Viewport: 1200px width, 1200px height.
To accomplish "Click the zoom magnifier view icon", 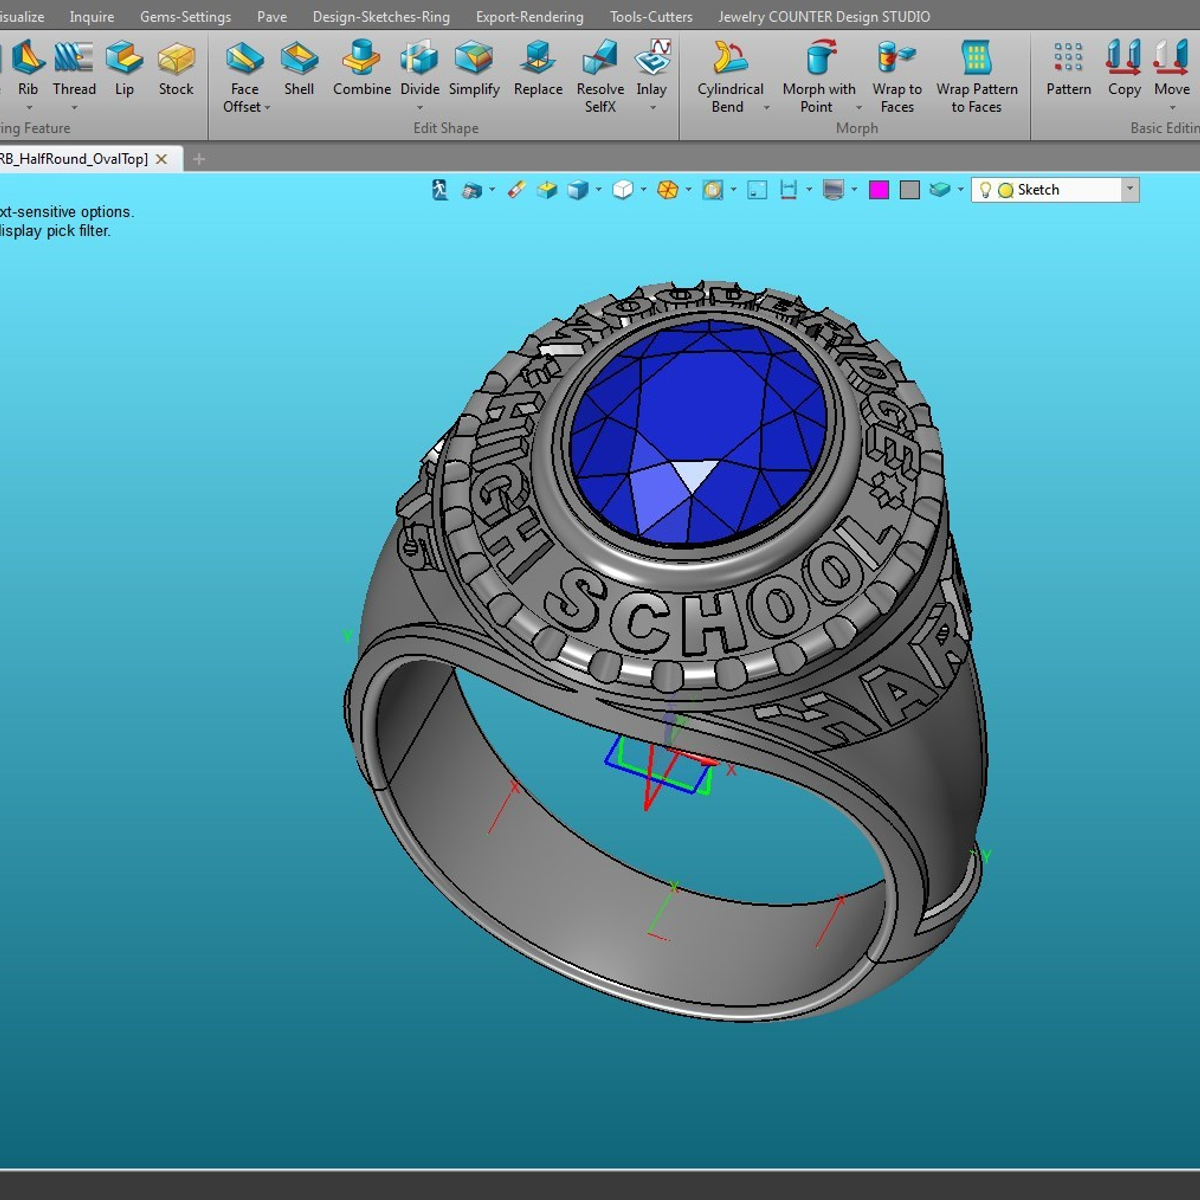I will (713, 190).
